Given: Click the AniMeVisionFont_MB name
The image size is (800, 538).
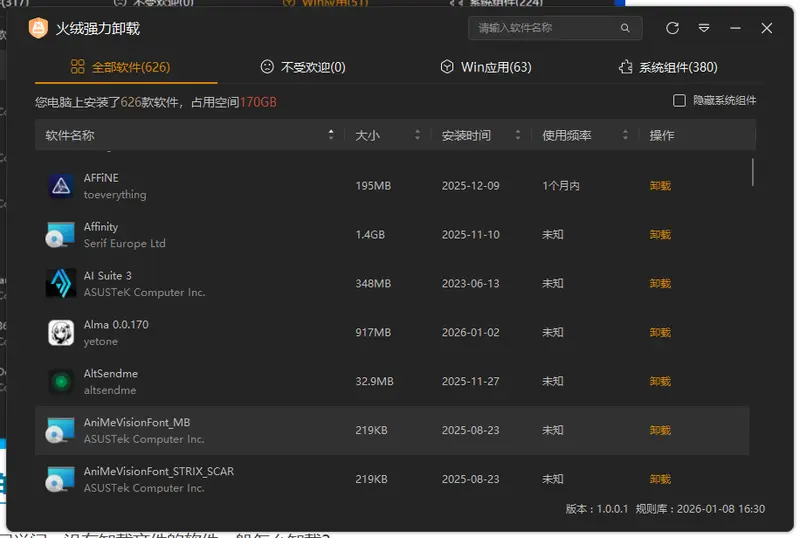Looking at the screenshot, I should pos(137,423).
